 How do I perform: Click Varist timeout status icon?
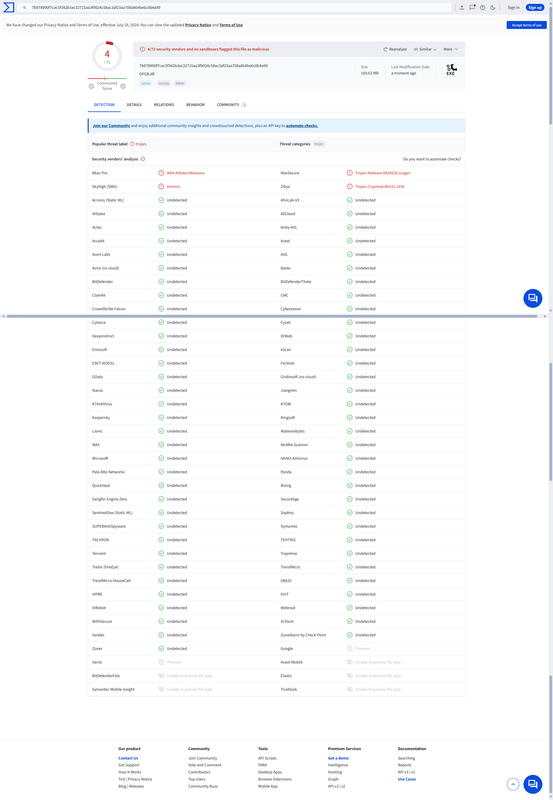[161, 662]
